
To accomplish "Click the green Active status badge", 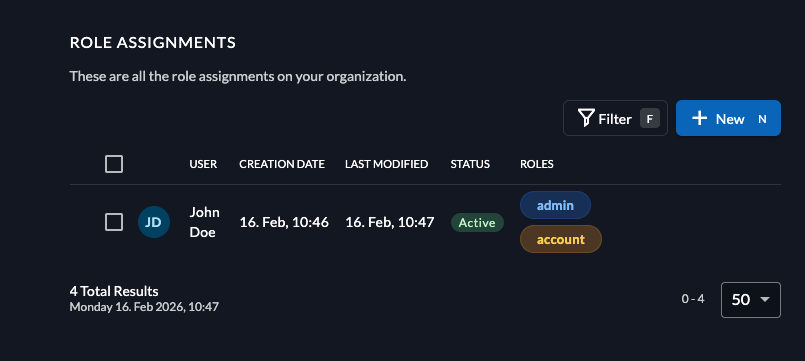I will (477, 222).
